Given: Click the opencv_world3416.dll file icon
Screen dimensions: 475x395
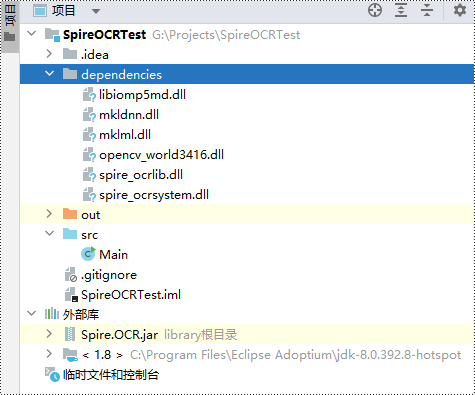Looking at the screenshot, I should click(x=89, y=154).
